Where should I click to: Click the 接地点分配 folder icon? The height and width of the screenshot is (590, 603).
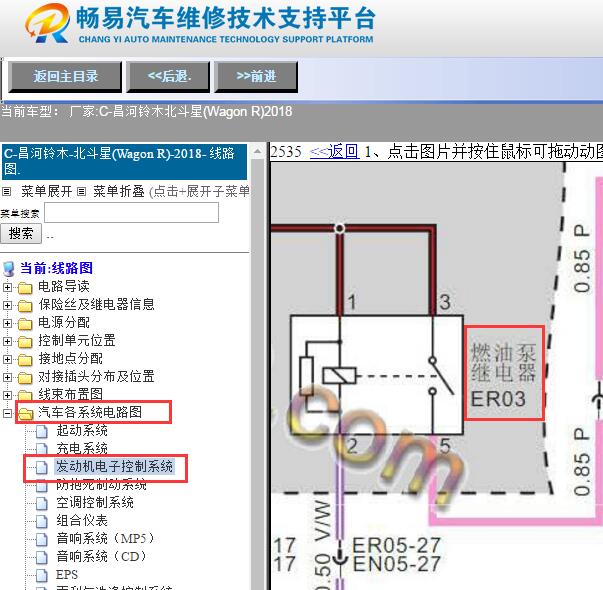(x=25, y=360)
